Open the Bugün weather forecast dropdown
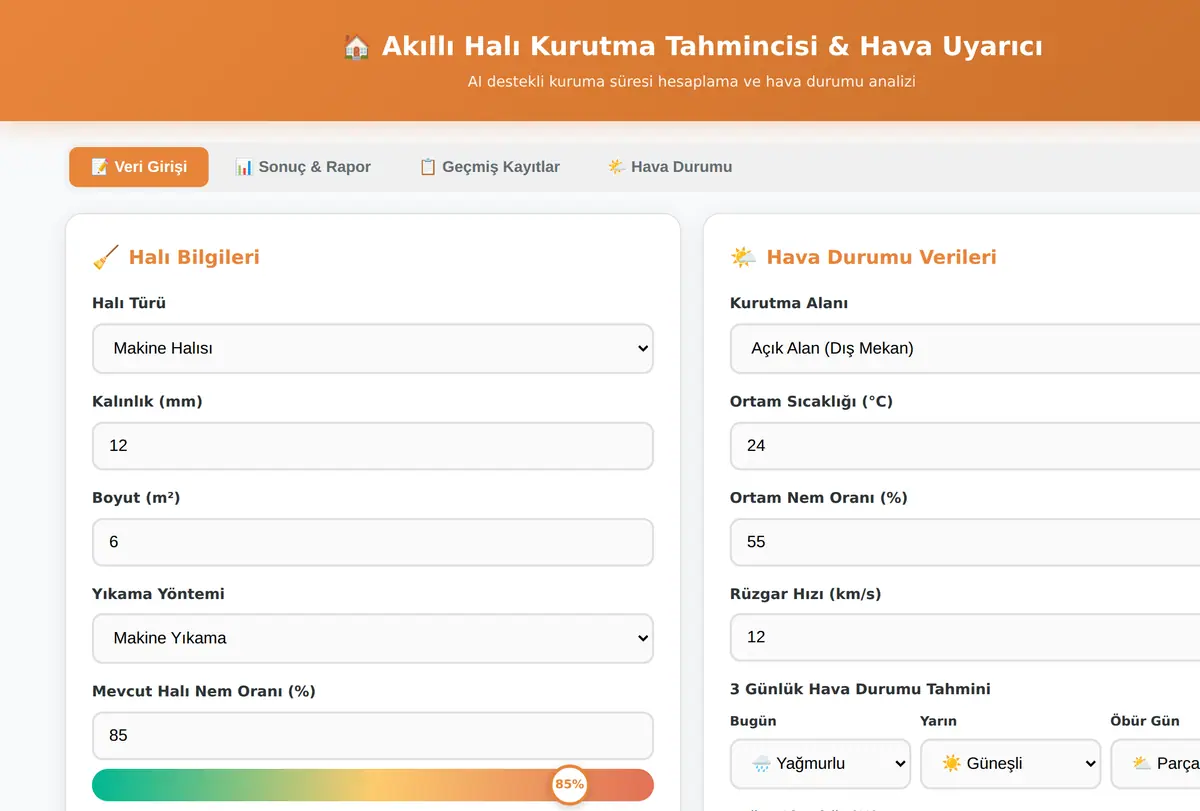 point(820,764)
